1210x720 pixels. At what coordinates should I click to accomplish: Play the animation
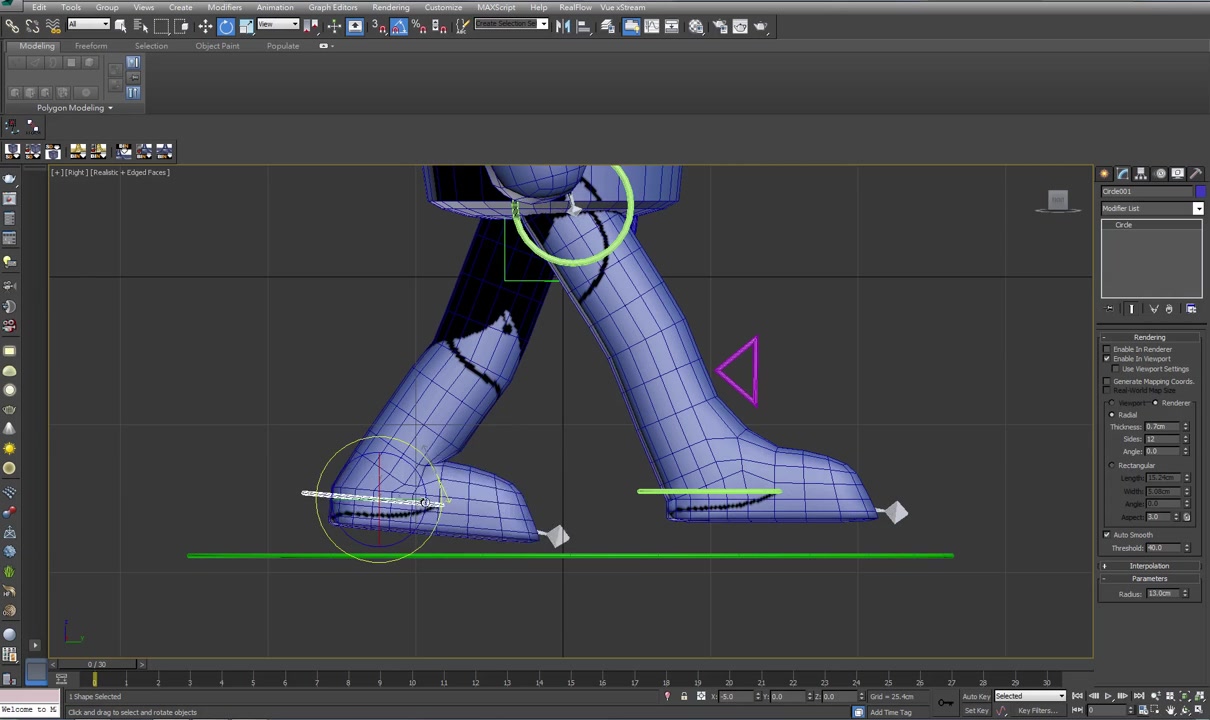point(1108,696)
